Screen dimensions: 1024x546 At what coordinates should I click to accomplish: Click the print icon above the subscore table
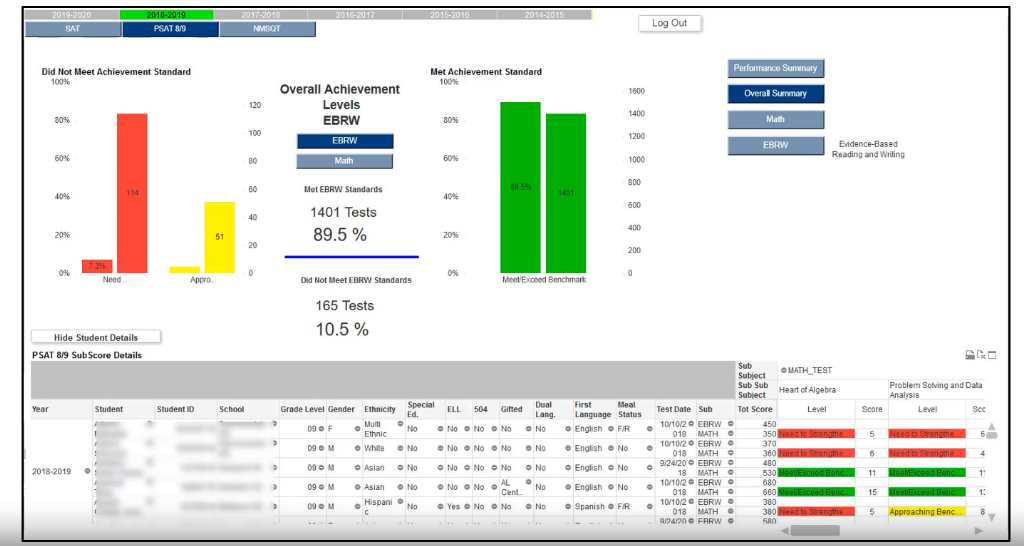[x=970, y=355]
